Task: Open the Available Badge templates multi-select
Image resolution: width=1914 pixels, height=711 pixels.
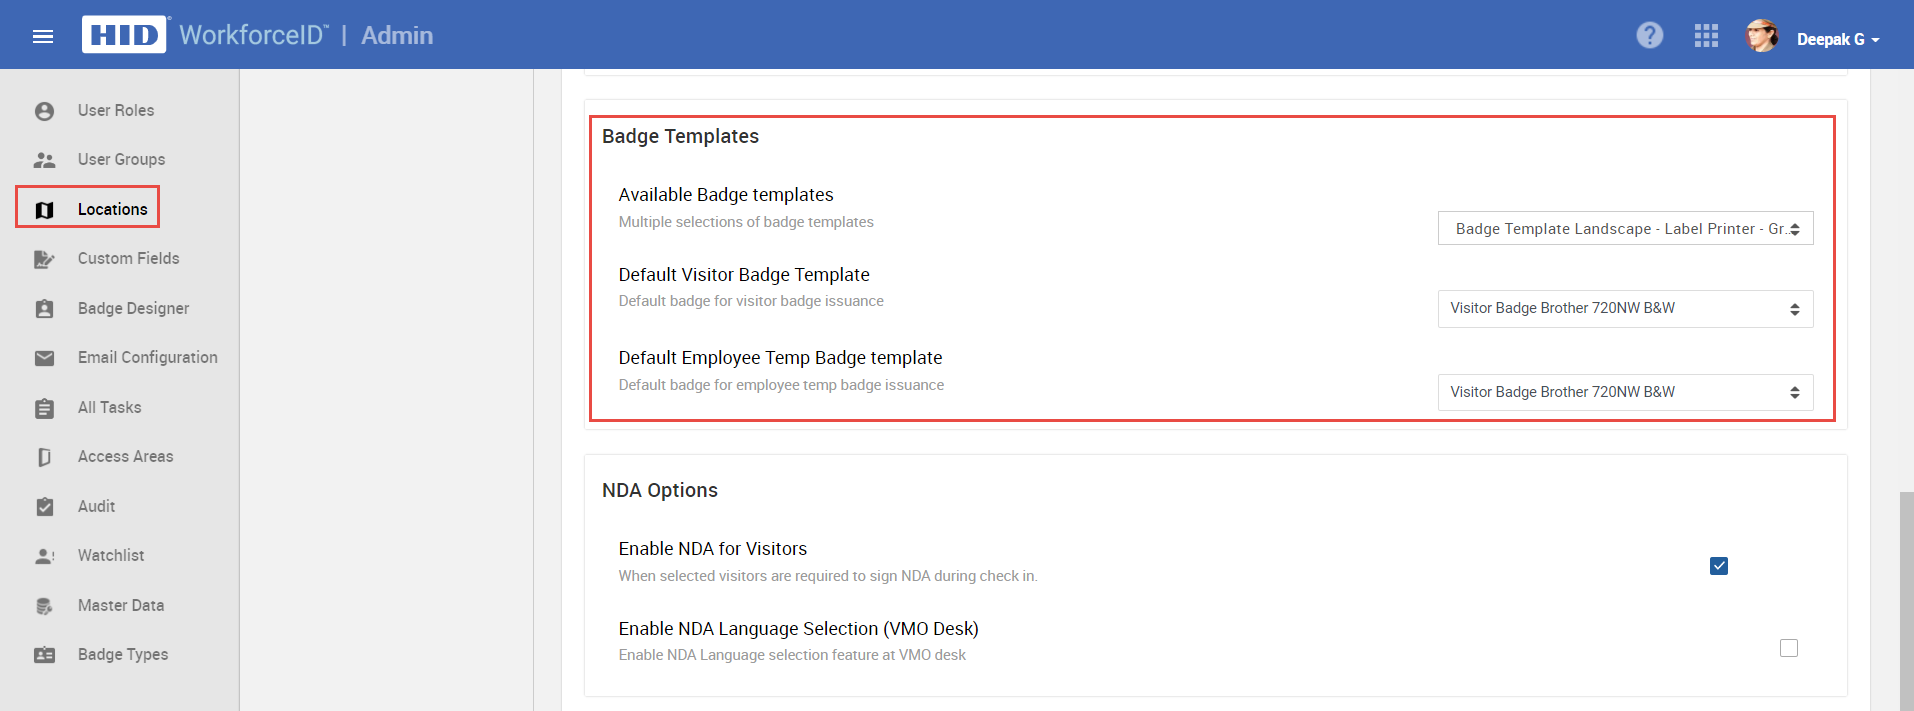Action: [x=1625, y=229]
